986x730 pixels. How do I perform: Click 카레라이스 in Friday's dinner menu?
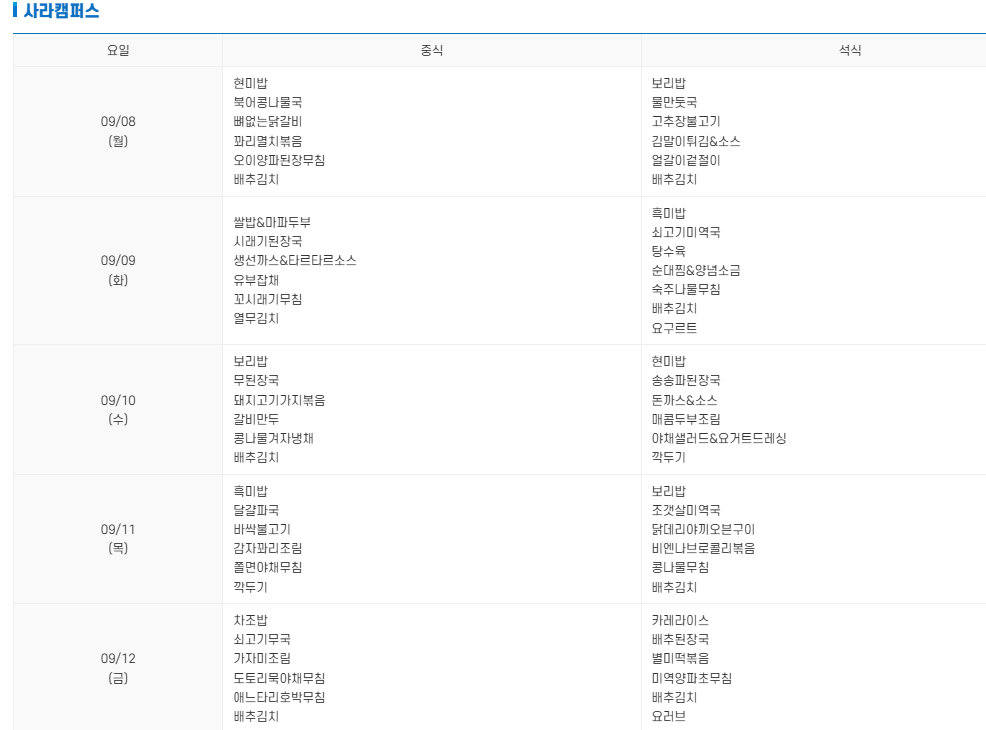tap(681, 619)
